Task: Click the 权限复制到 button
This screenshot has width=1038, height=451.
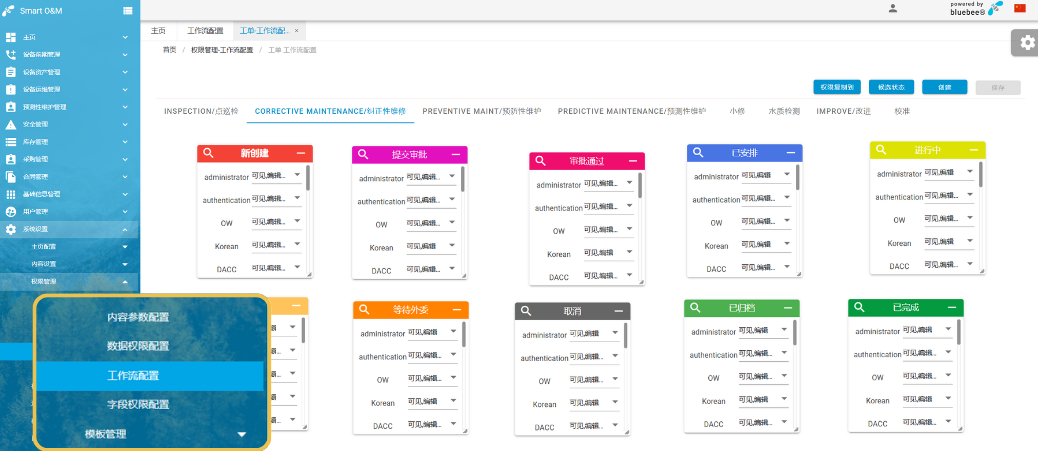Action: pyautogui.click(x=837, y=87)
